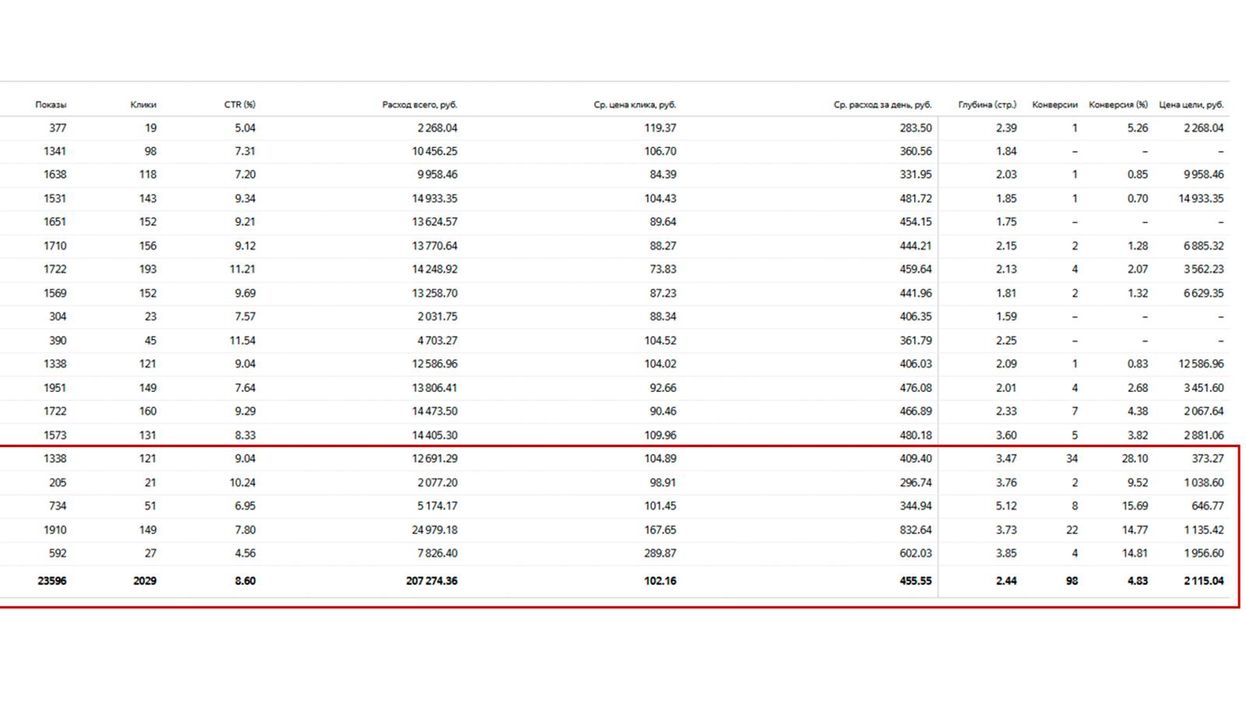Screen dimensions: 1246x701
Task: Click the Показы column header
Action: coord(51,105)
